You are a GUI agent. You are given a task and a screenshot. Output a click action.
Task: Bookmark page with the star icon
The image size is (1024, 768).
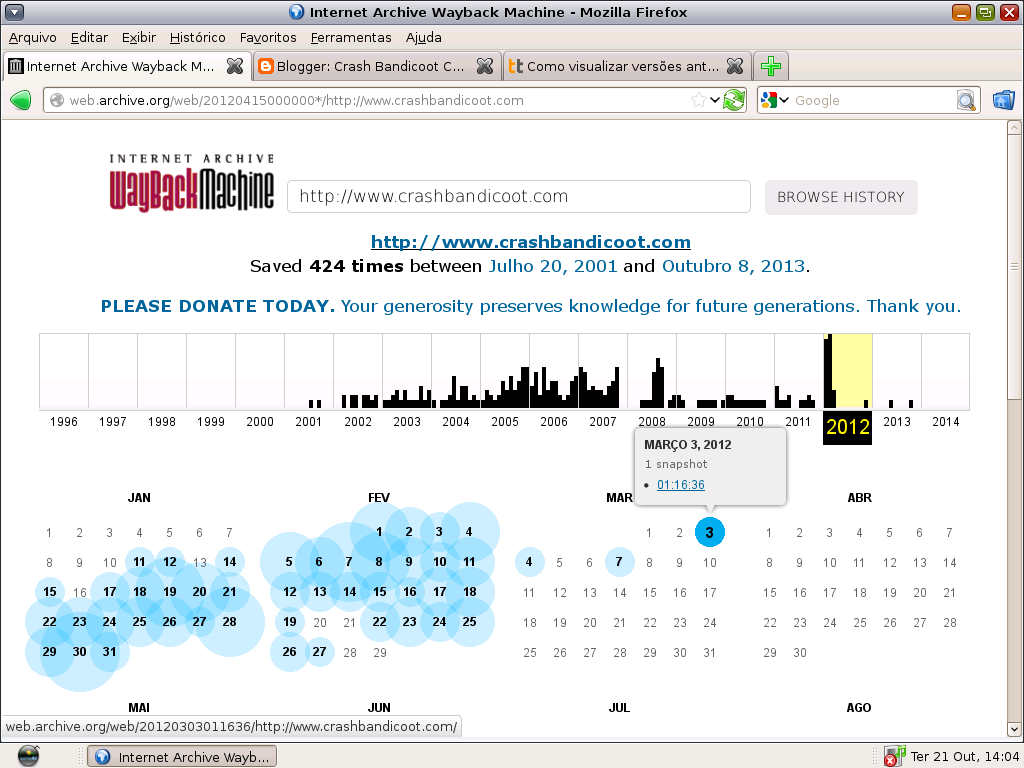click(x=699, y=100)
